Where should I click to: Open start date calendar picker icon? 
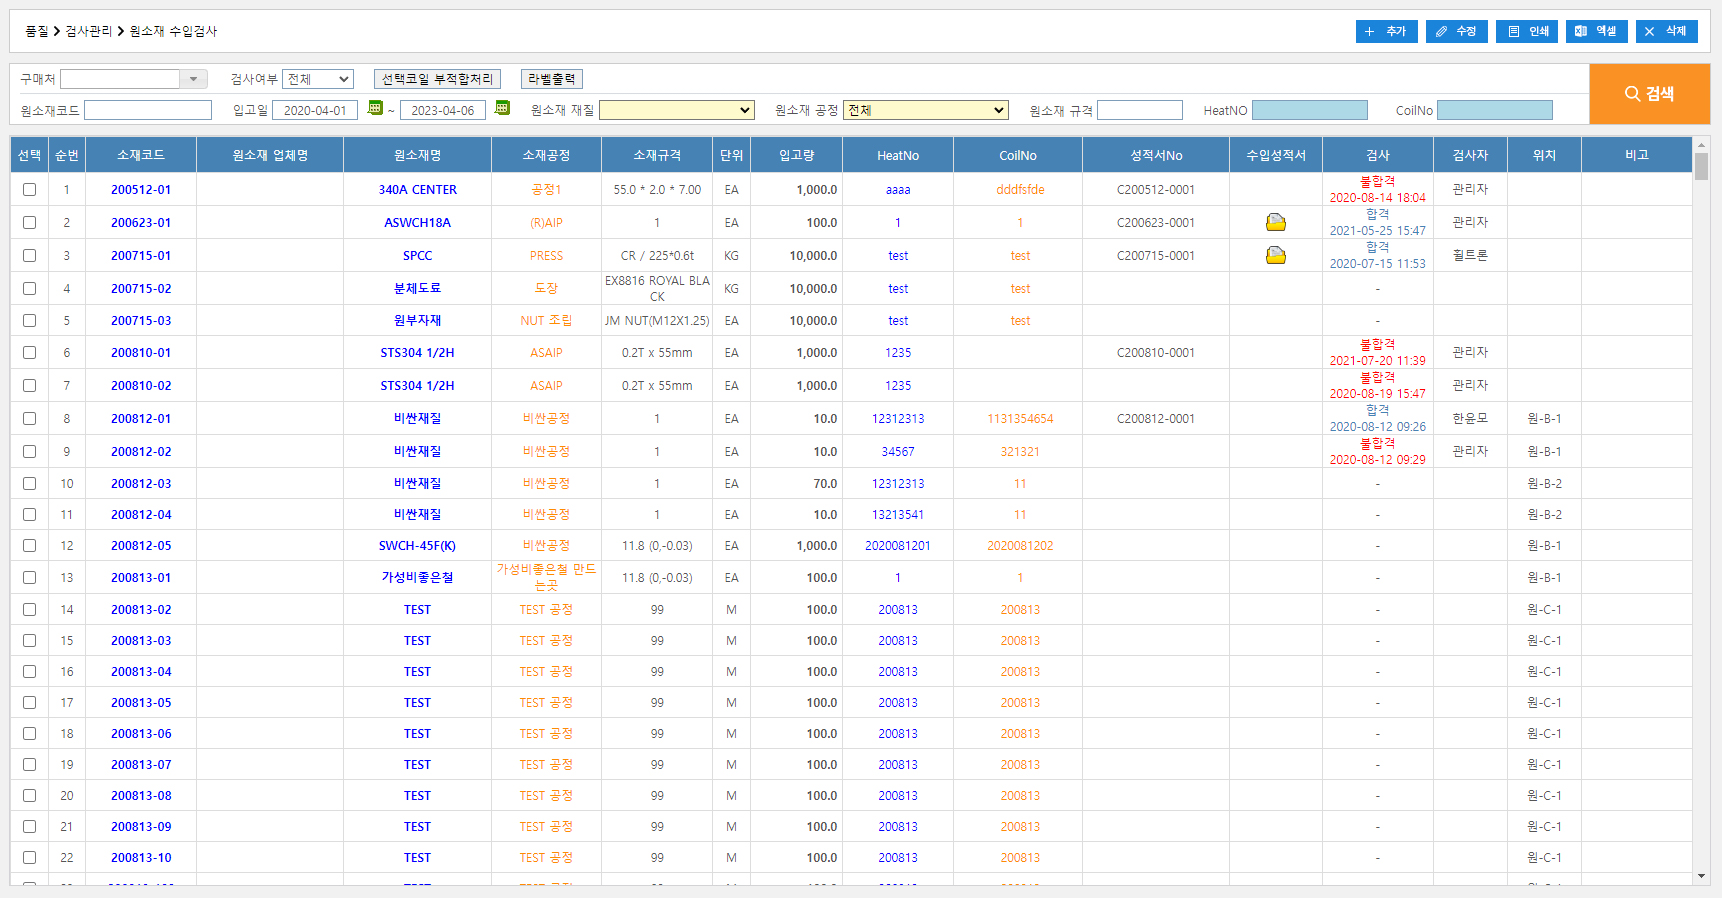click(x=375, y=108)
